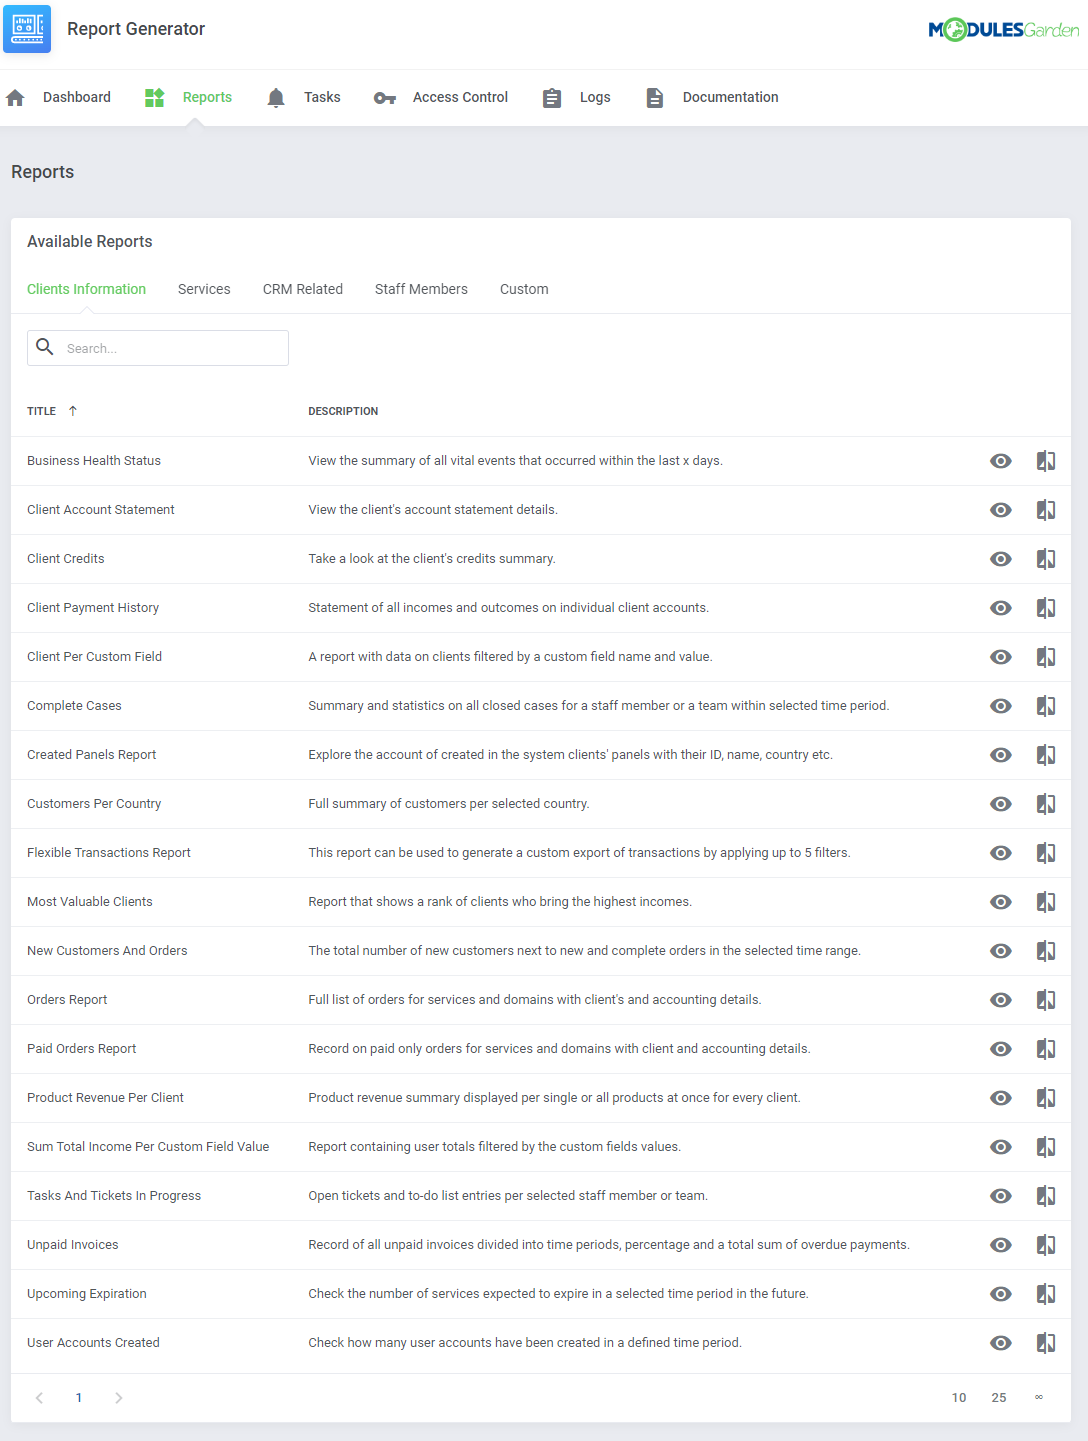
Task: Open Documentation menu item
Action: [730, 97]
